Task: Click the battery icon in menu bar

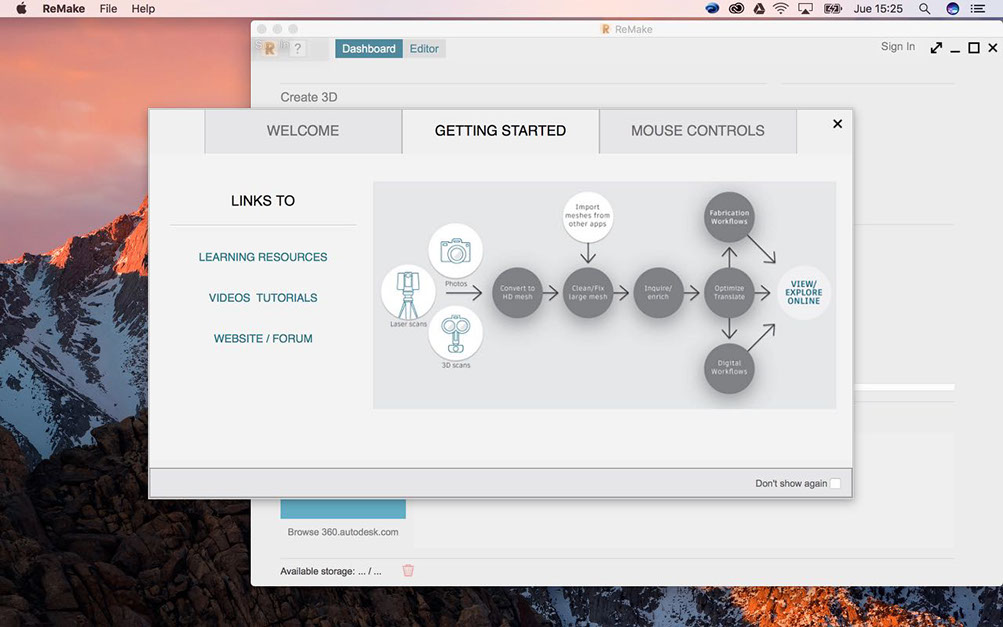Action: [832, 8]
